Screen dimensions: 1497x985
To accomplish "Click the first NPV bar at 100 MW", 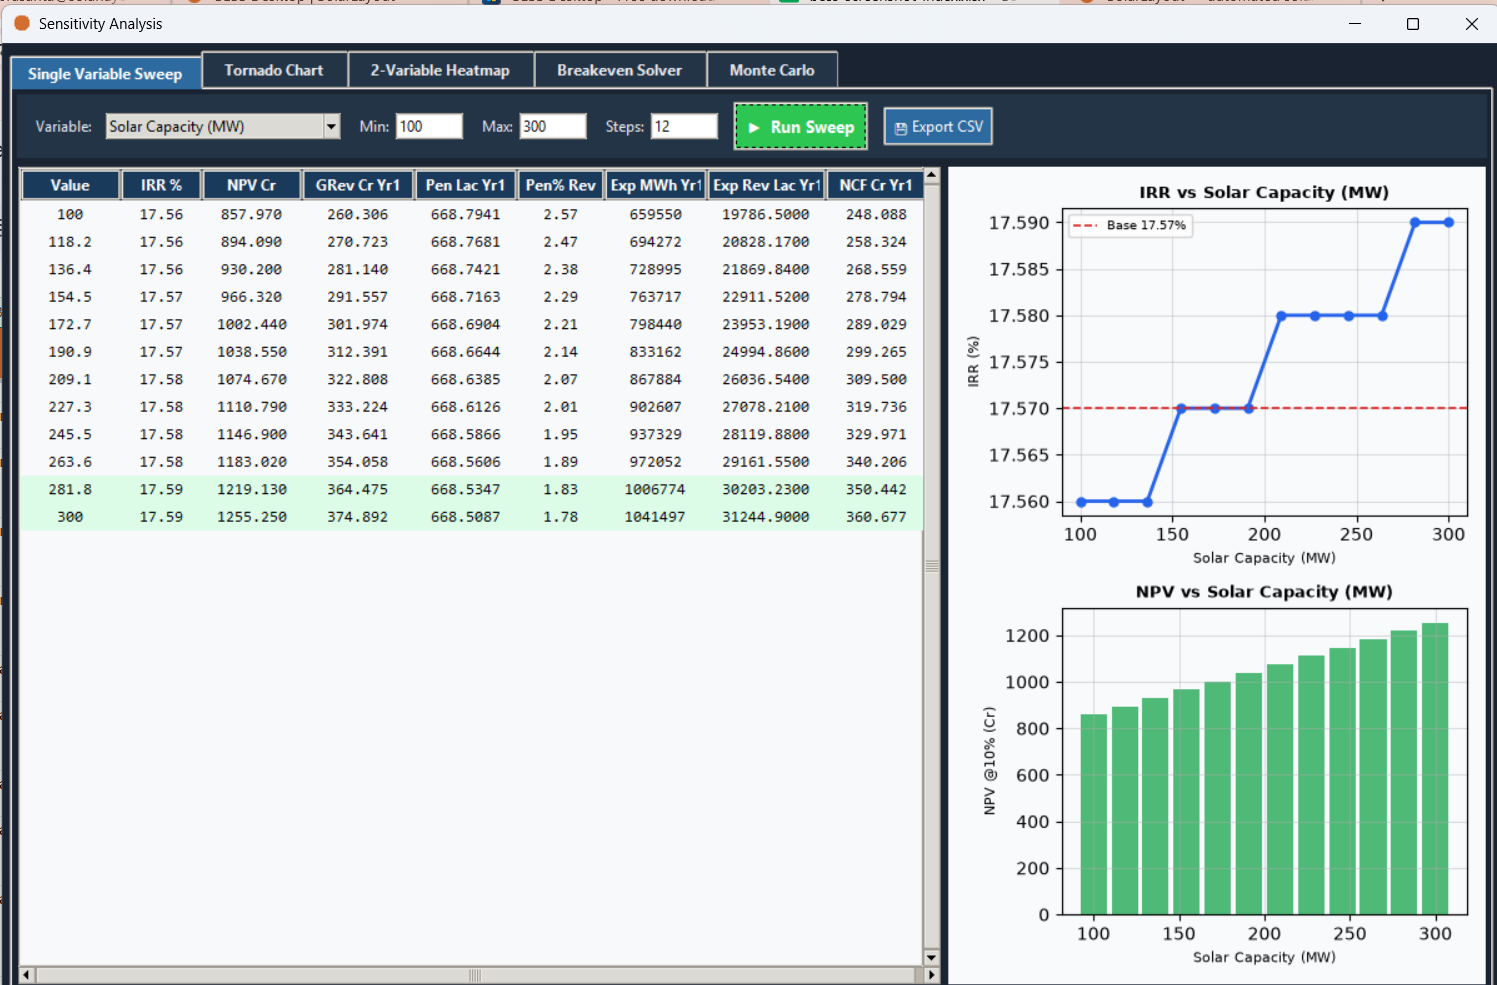I will [1094, 814].
